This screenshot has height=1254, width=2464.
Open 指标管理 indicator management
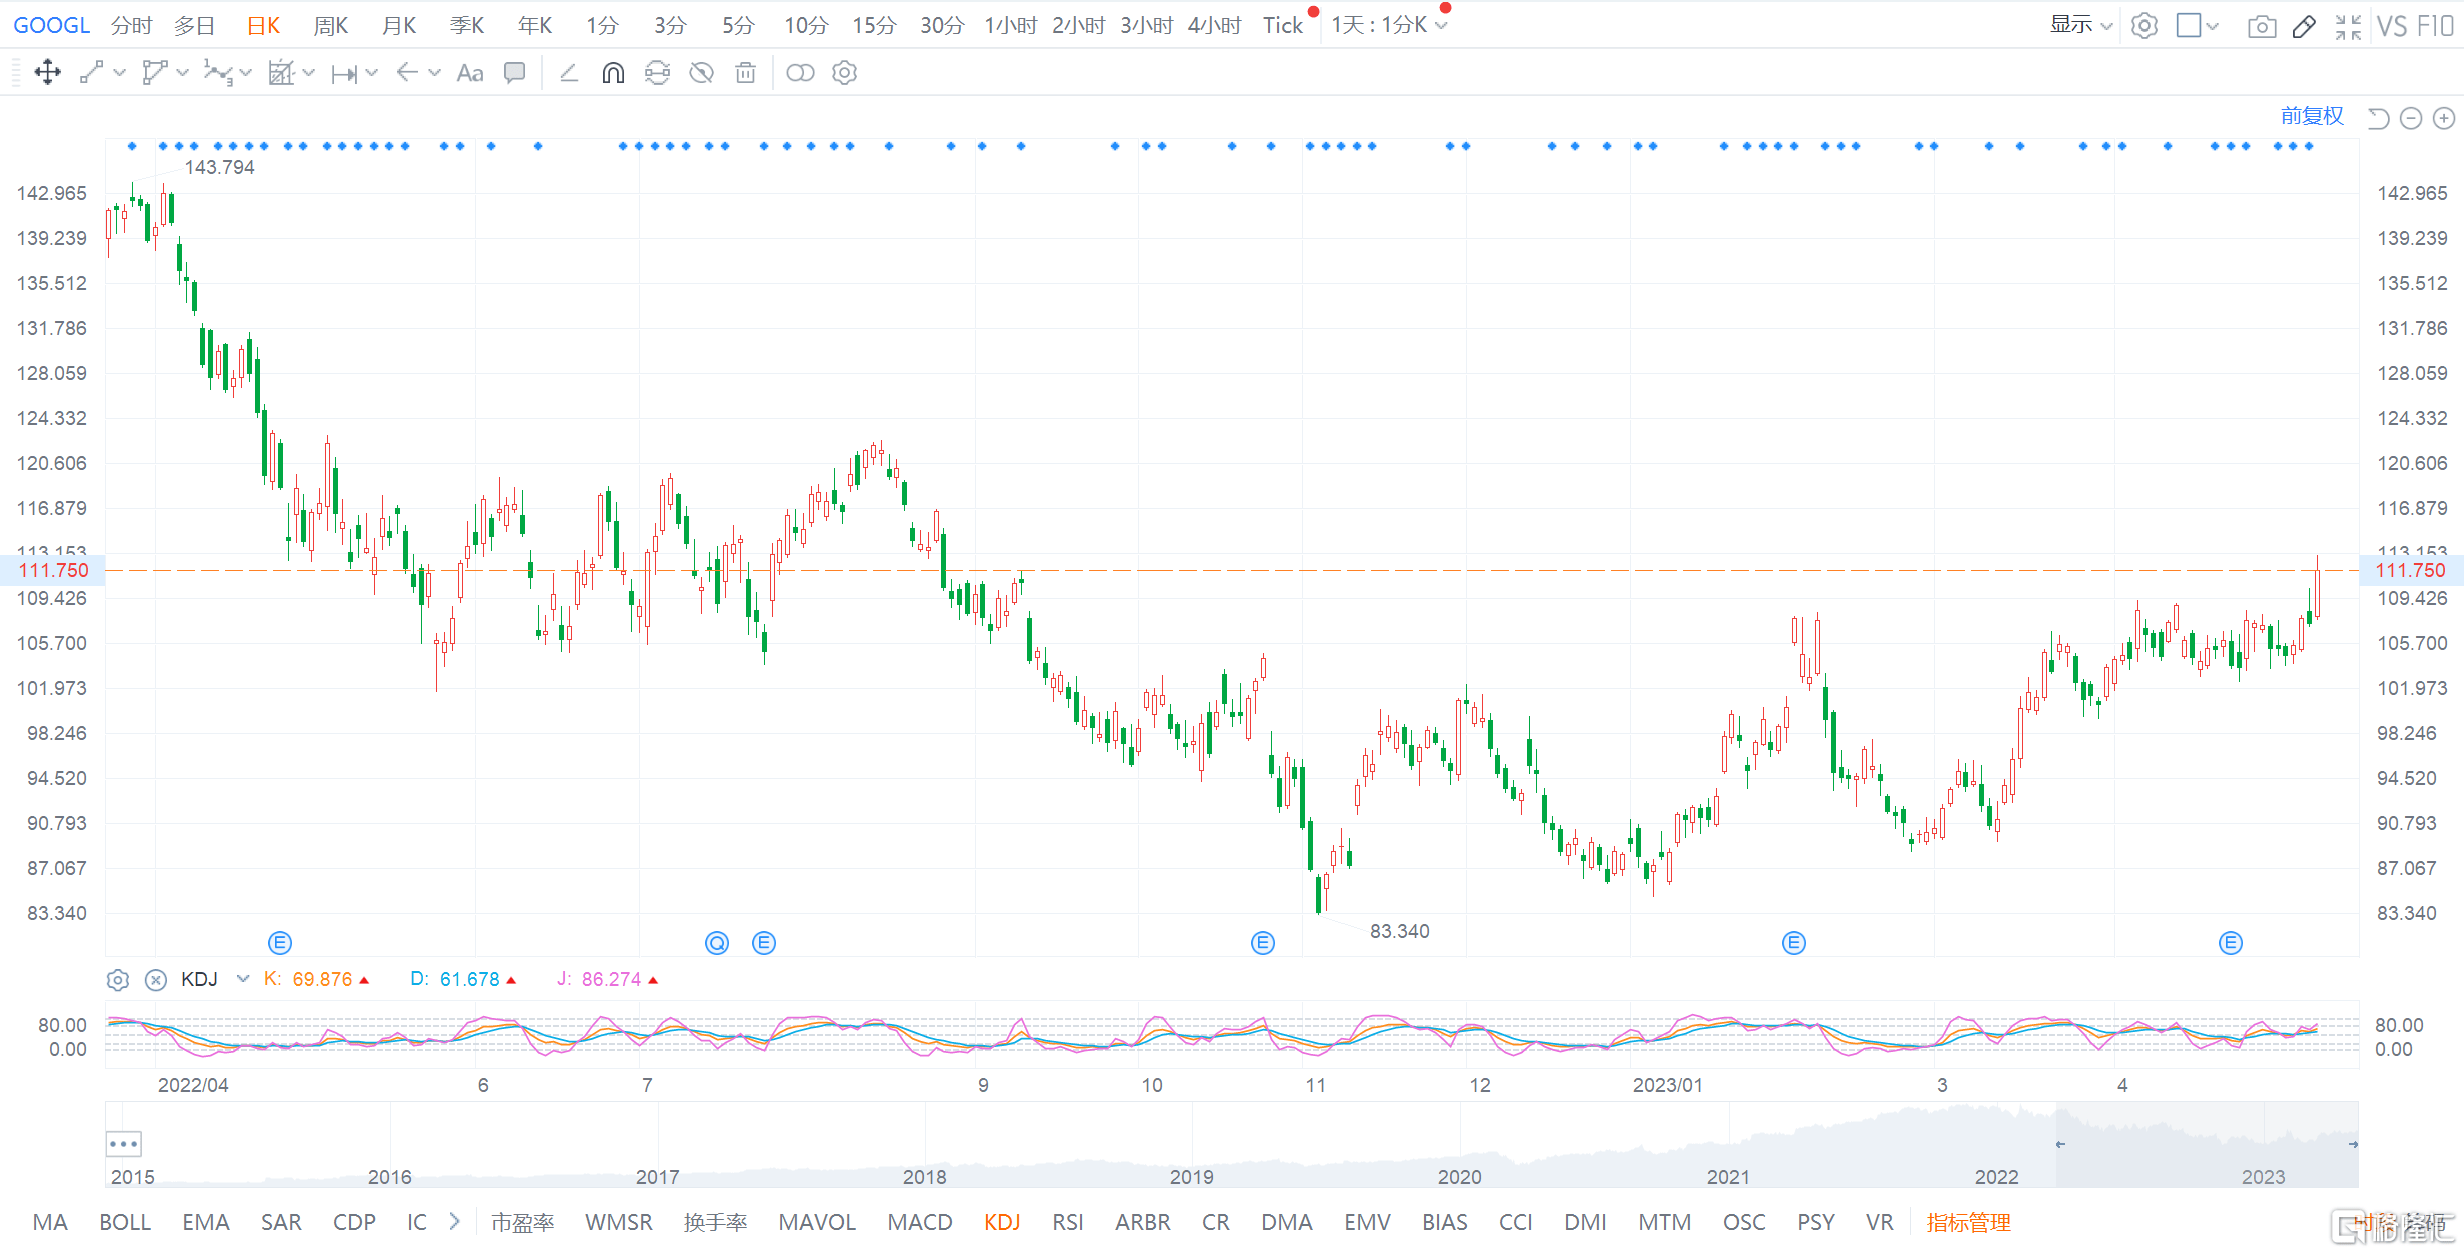tap(1968, 1222)
